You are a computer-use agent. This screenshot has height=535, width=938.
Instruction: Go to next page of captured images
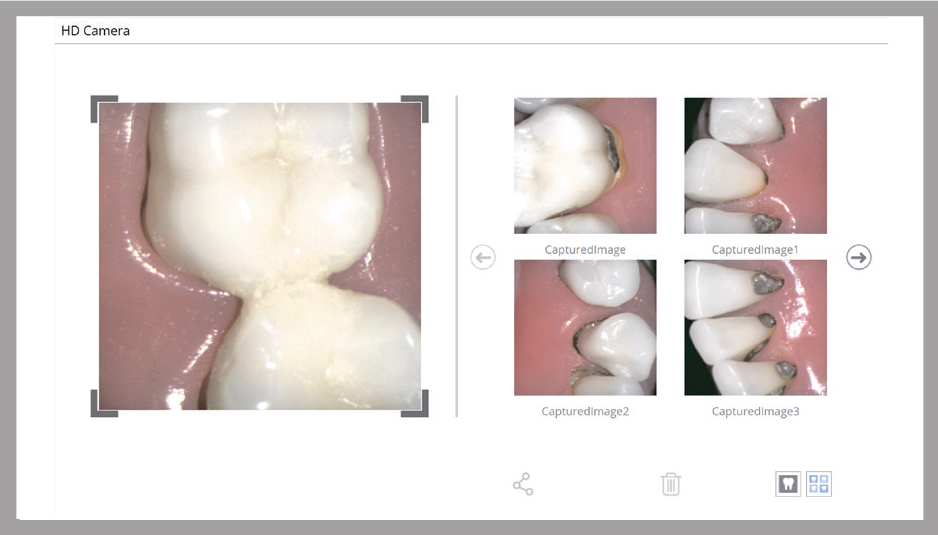click(x=858, y=257)
